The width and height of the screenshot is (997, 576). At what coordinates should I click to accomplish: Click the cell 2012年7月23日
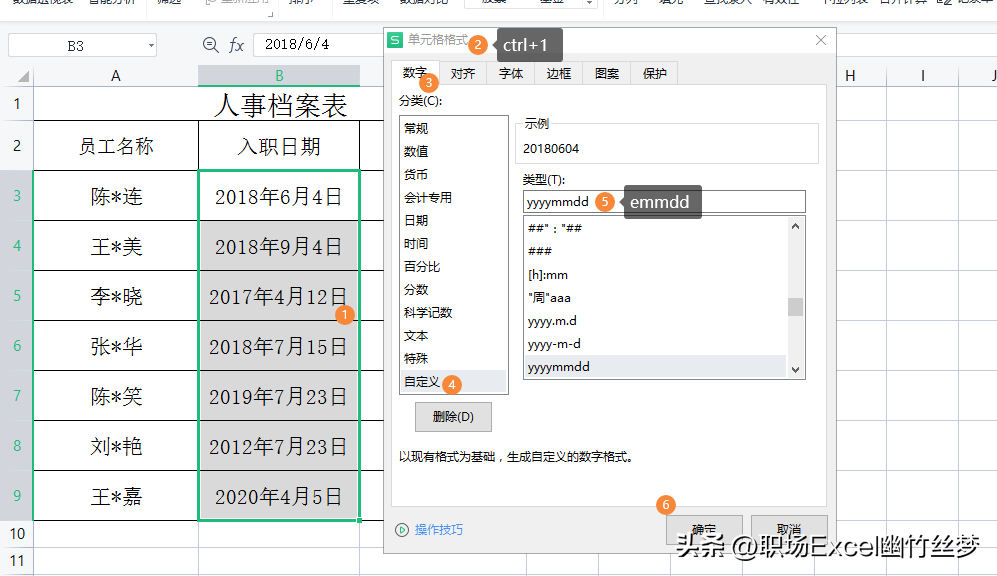click(x=279, y=446)
